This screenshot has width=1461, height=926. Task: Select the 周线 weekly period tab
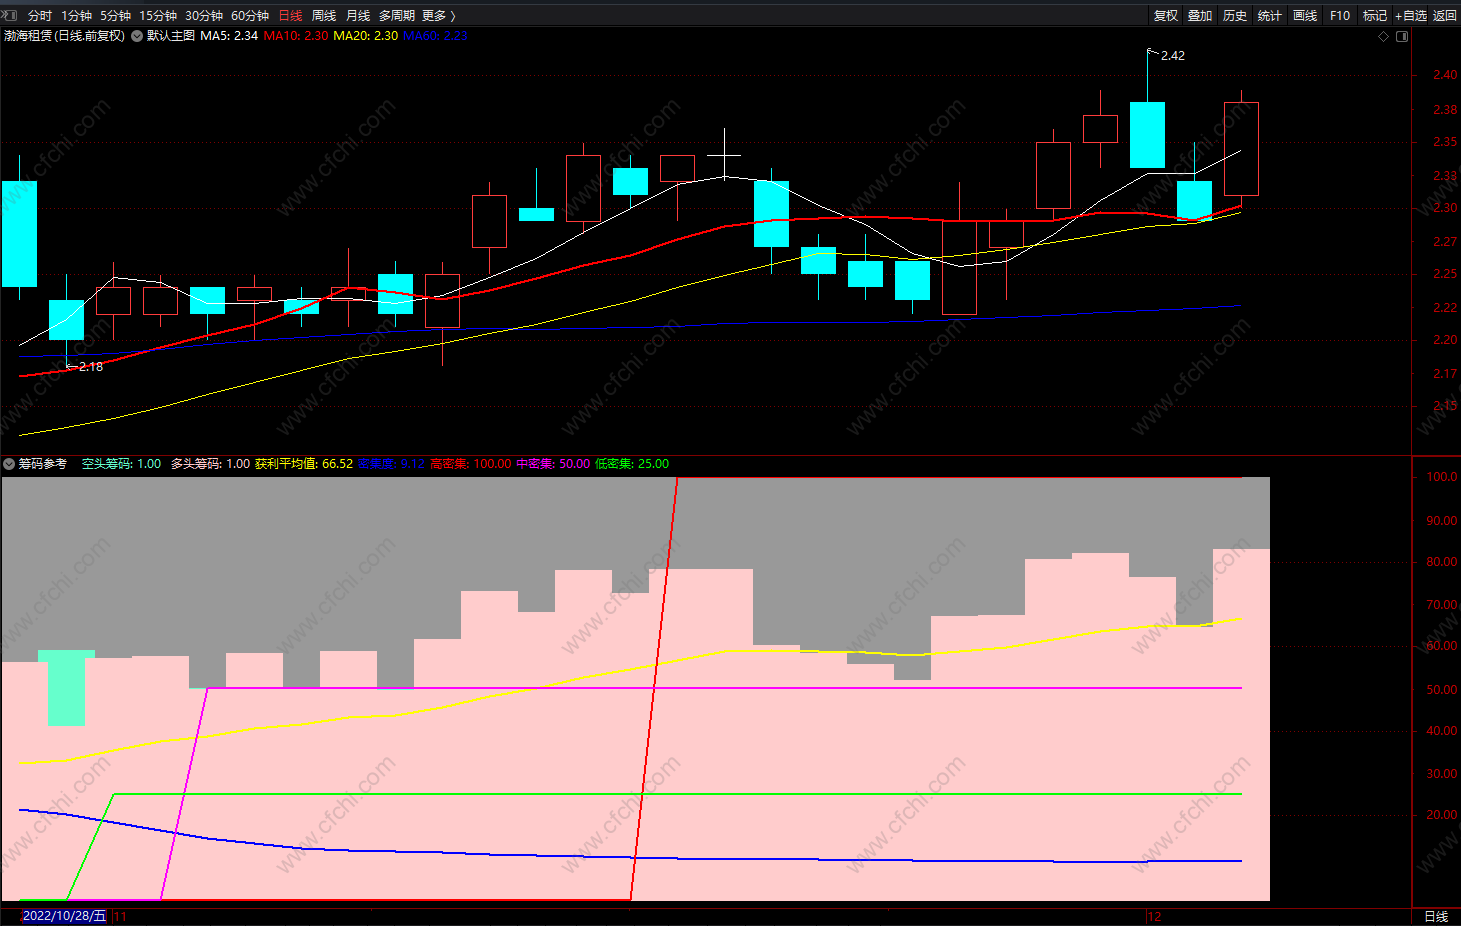tap(324, 15)
